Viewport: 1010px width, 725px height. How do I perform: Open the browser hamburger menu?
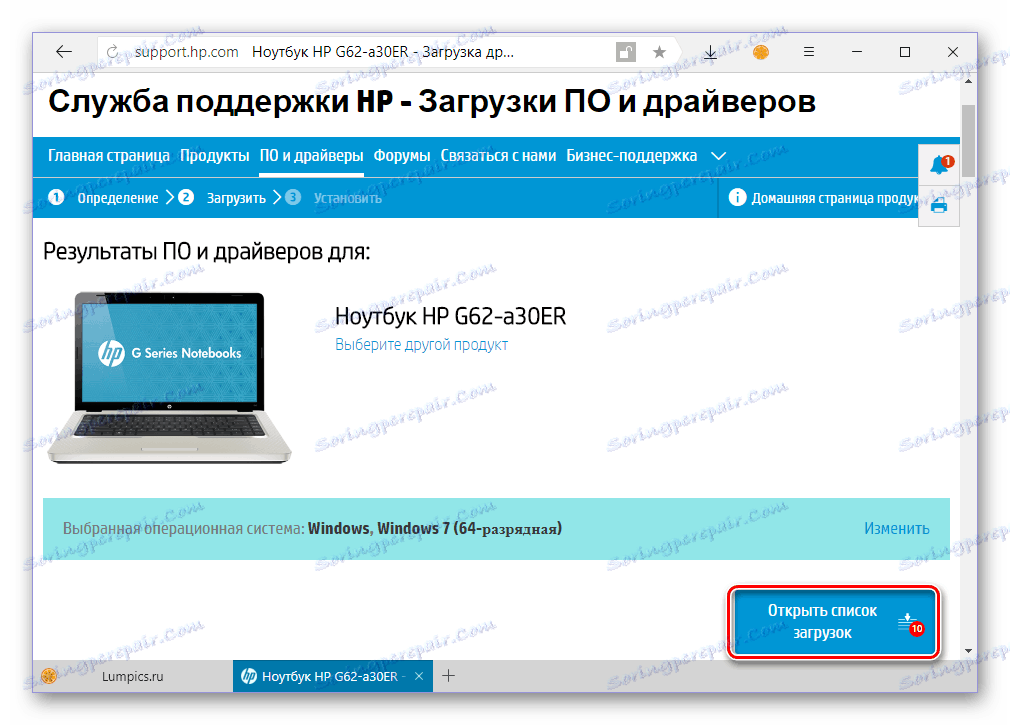tap(808, 51)
